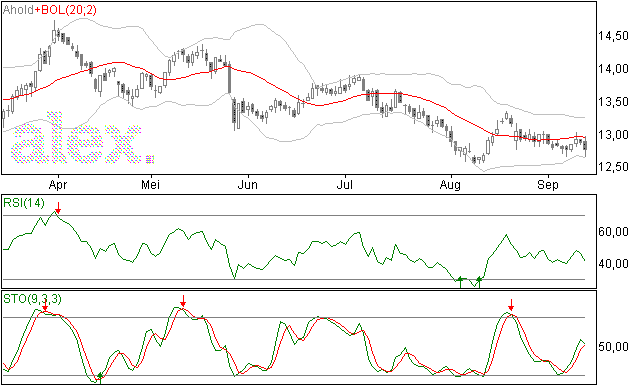Click the 50,00 value on the STO scale

pyautogui.click(x=613, y=347)
